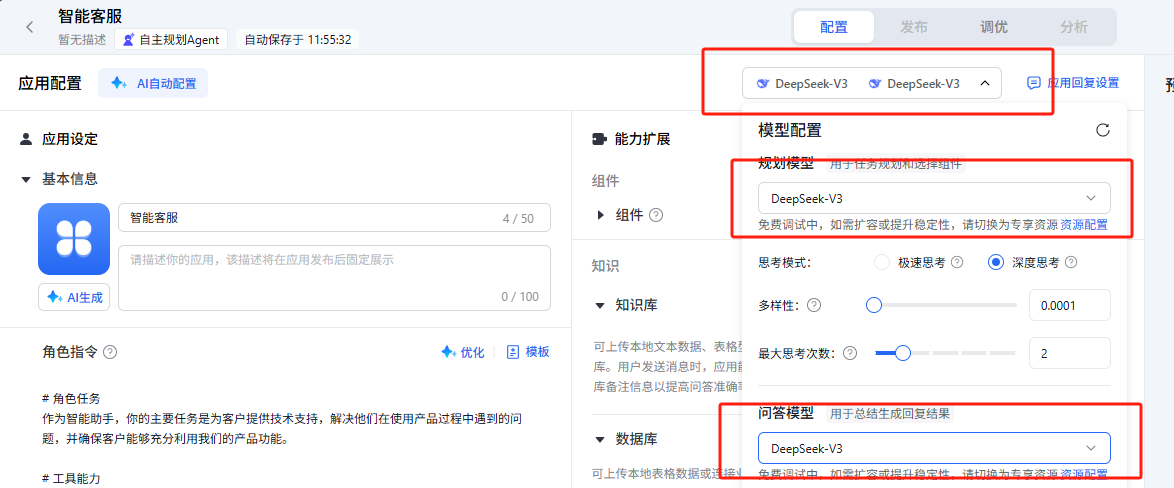Collapse the 知识库 section
Screen dimensions: 1174x488
click(x=600, y=305)
